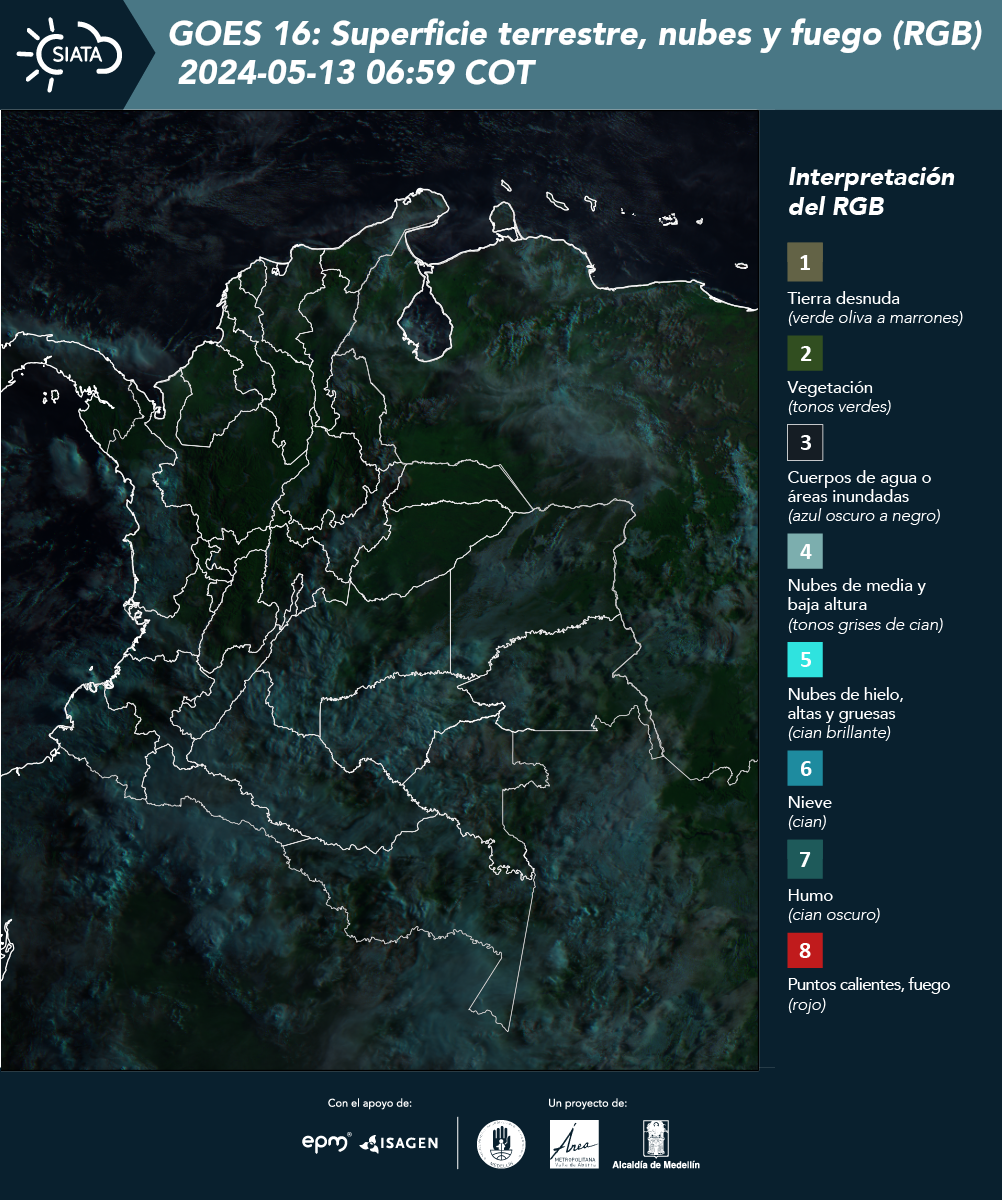Click the label Humo
Viewport: 1002px width, 1200px height.
810,895
